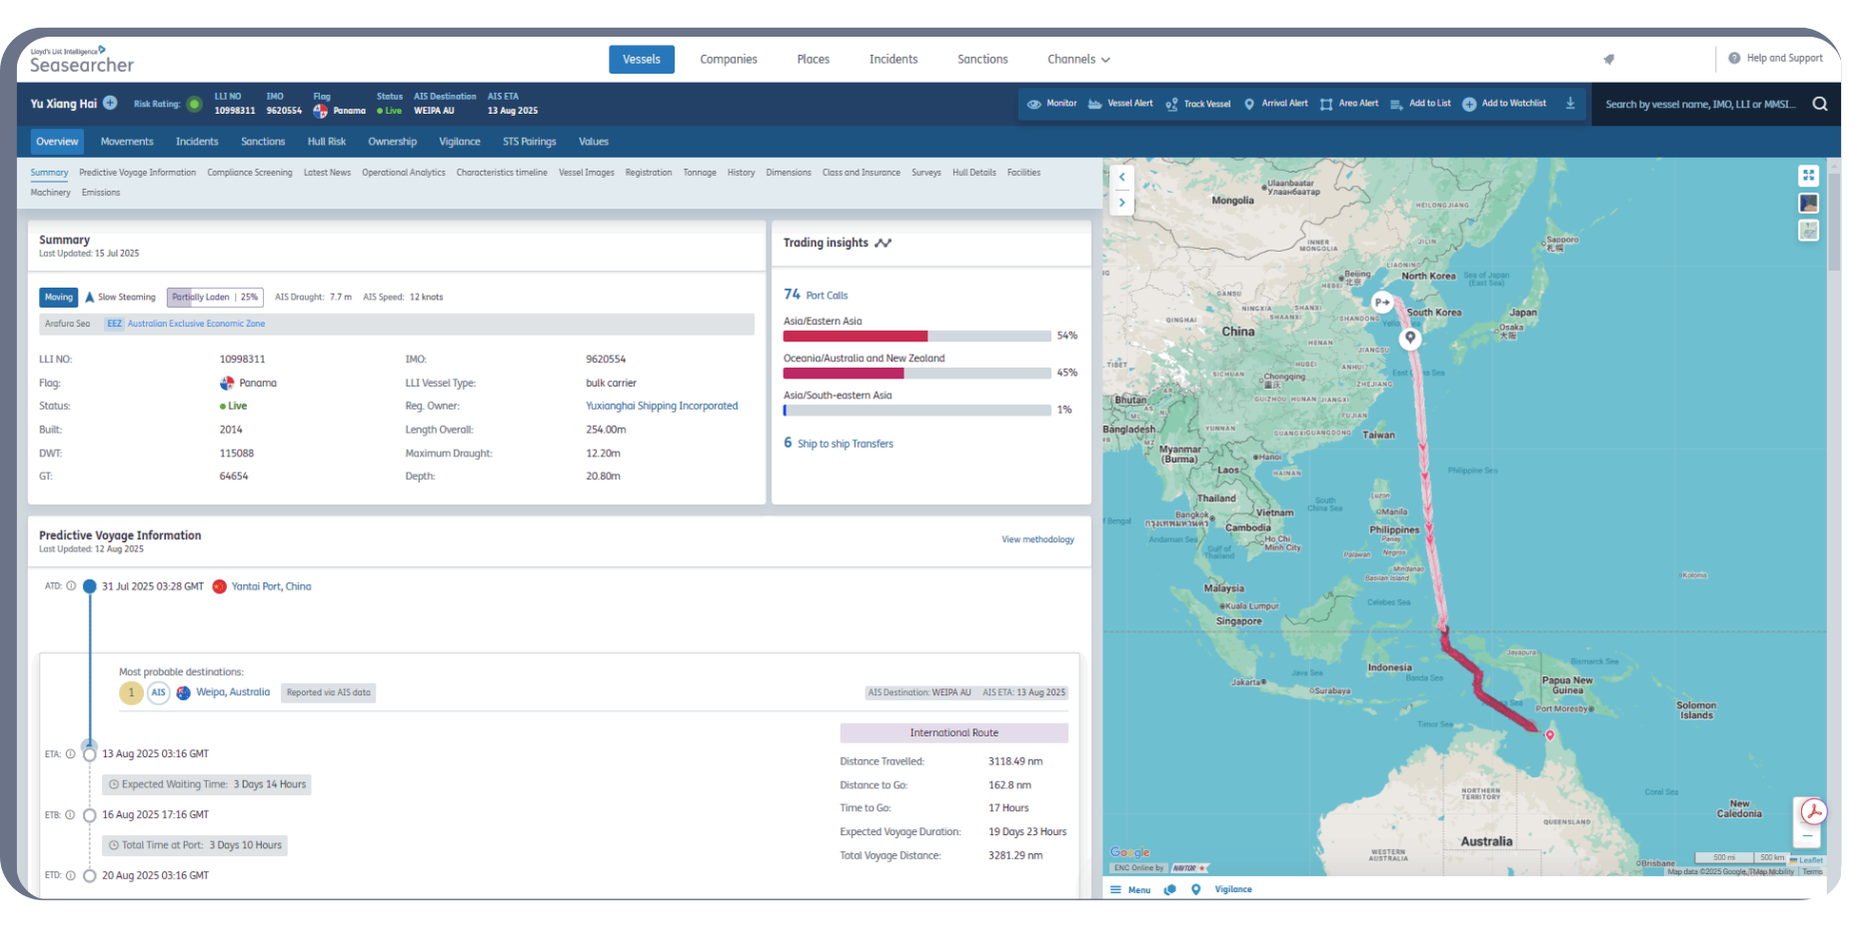Open Vessel Alert
1859x937 pixels.
click(1120, 104)
